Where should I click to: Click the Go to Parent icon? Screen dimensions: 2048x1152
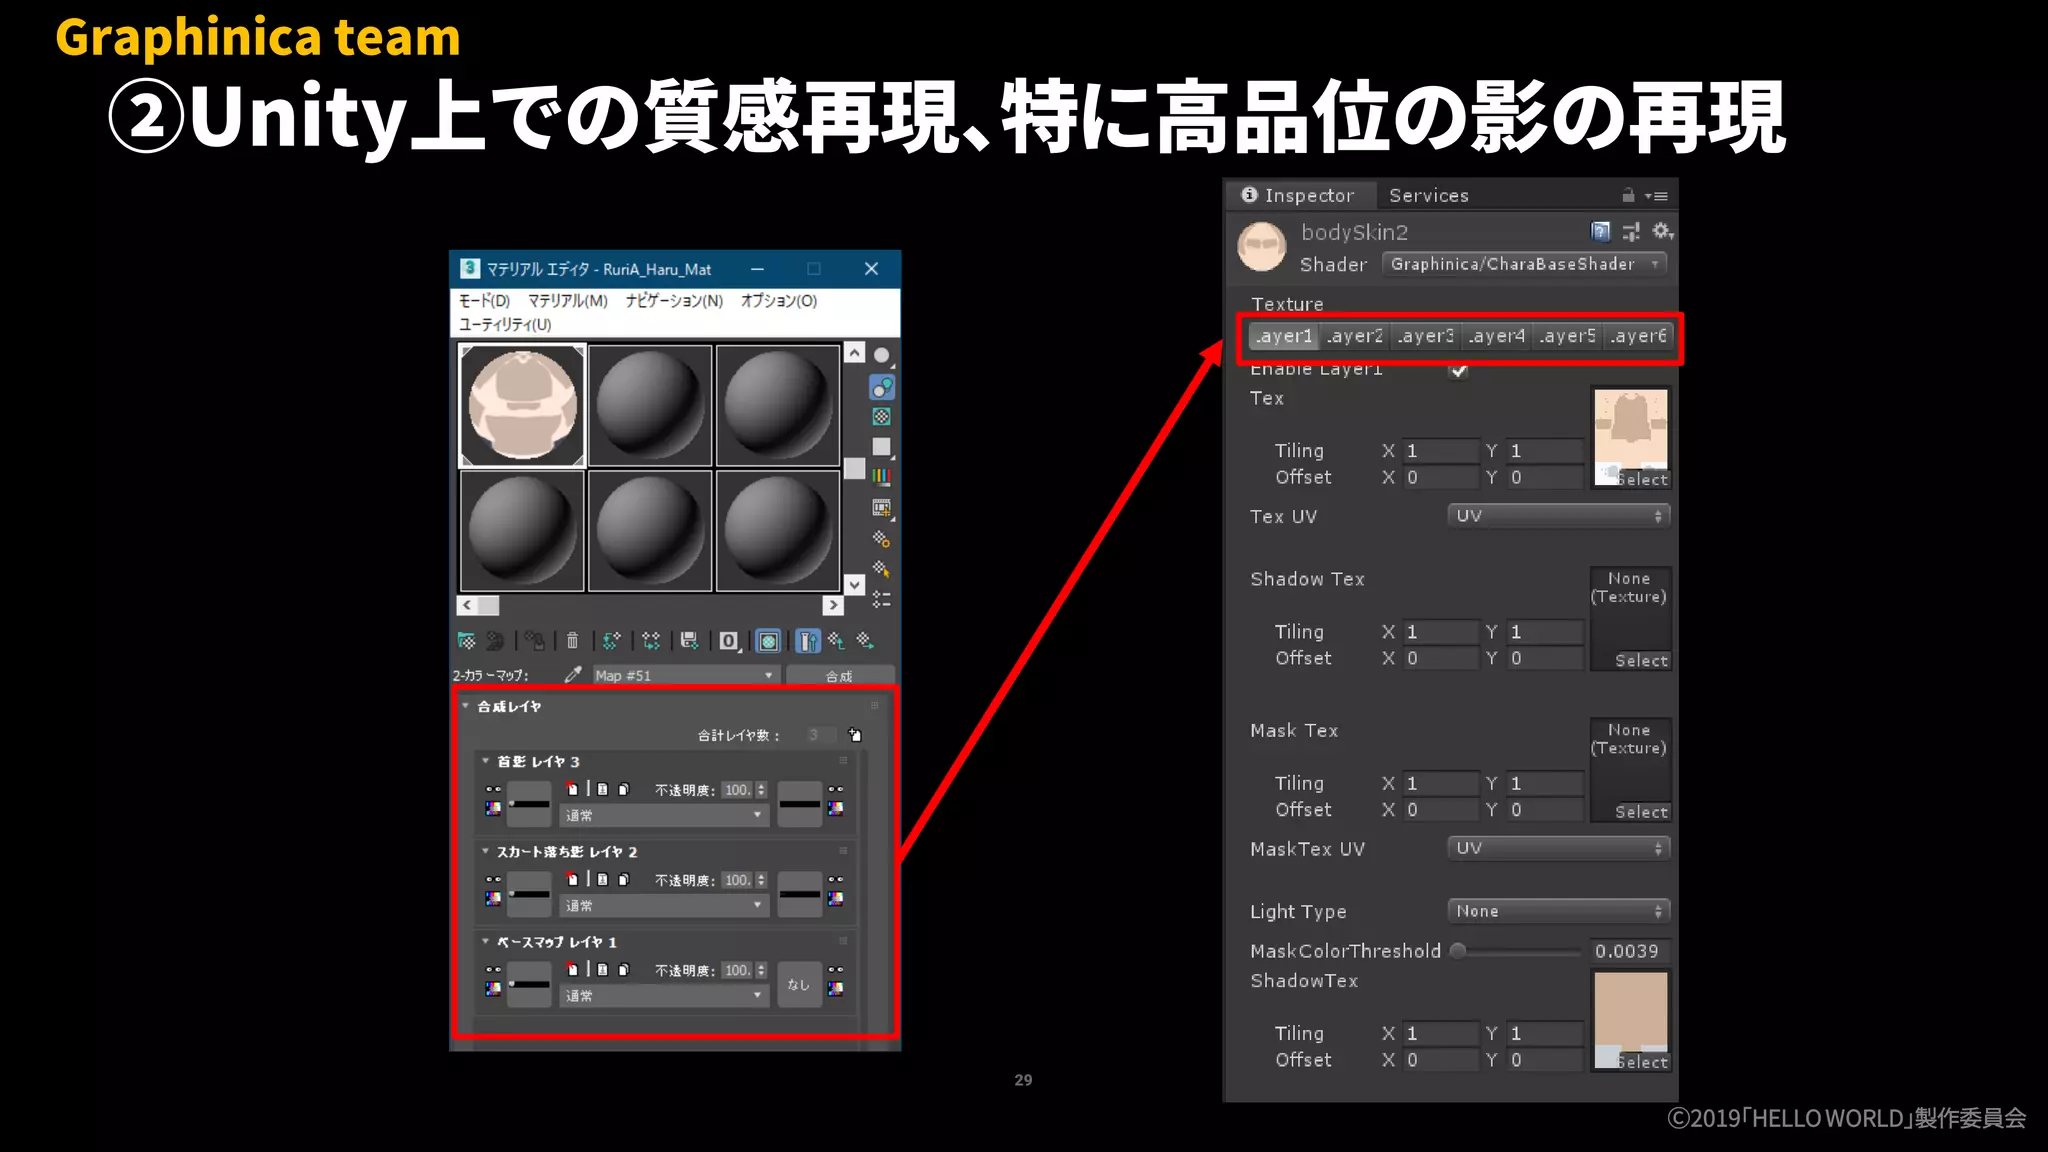[836, 641]
